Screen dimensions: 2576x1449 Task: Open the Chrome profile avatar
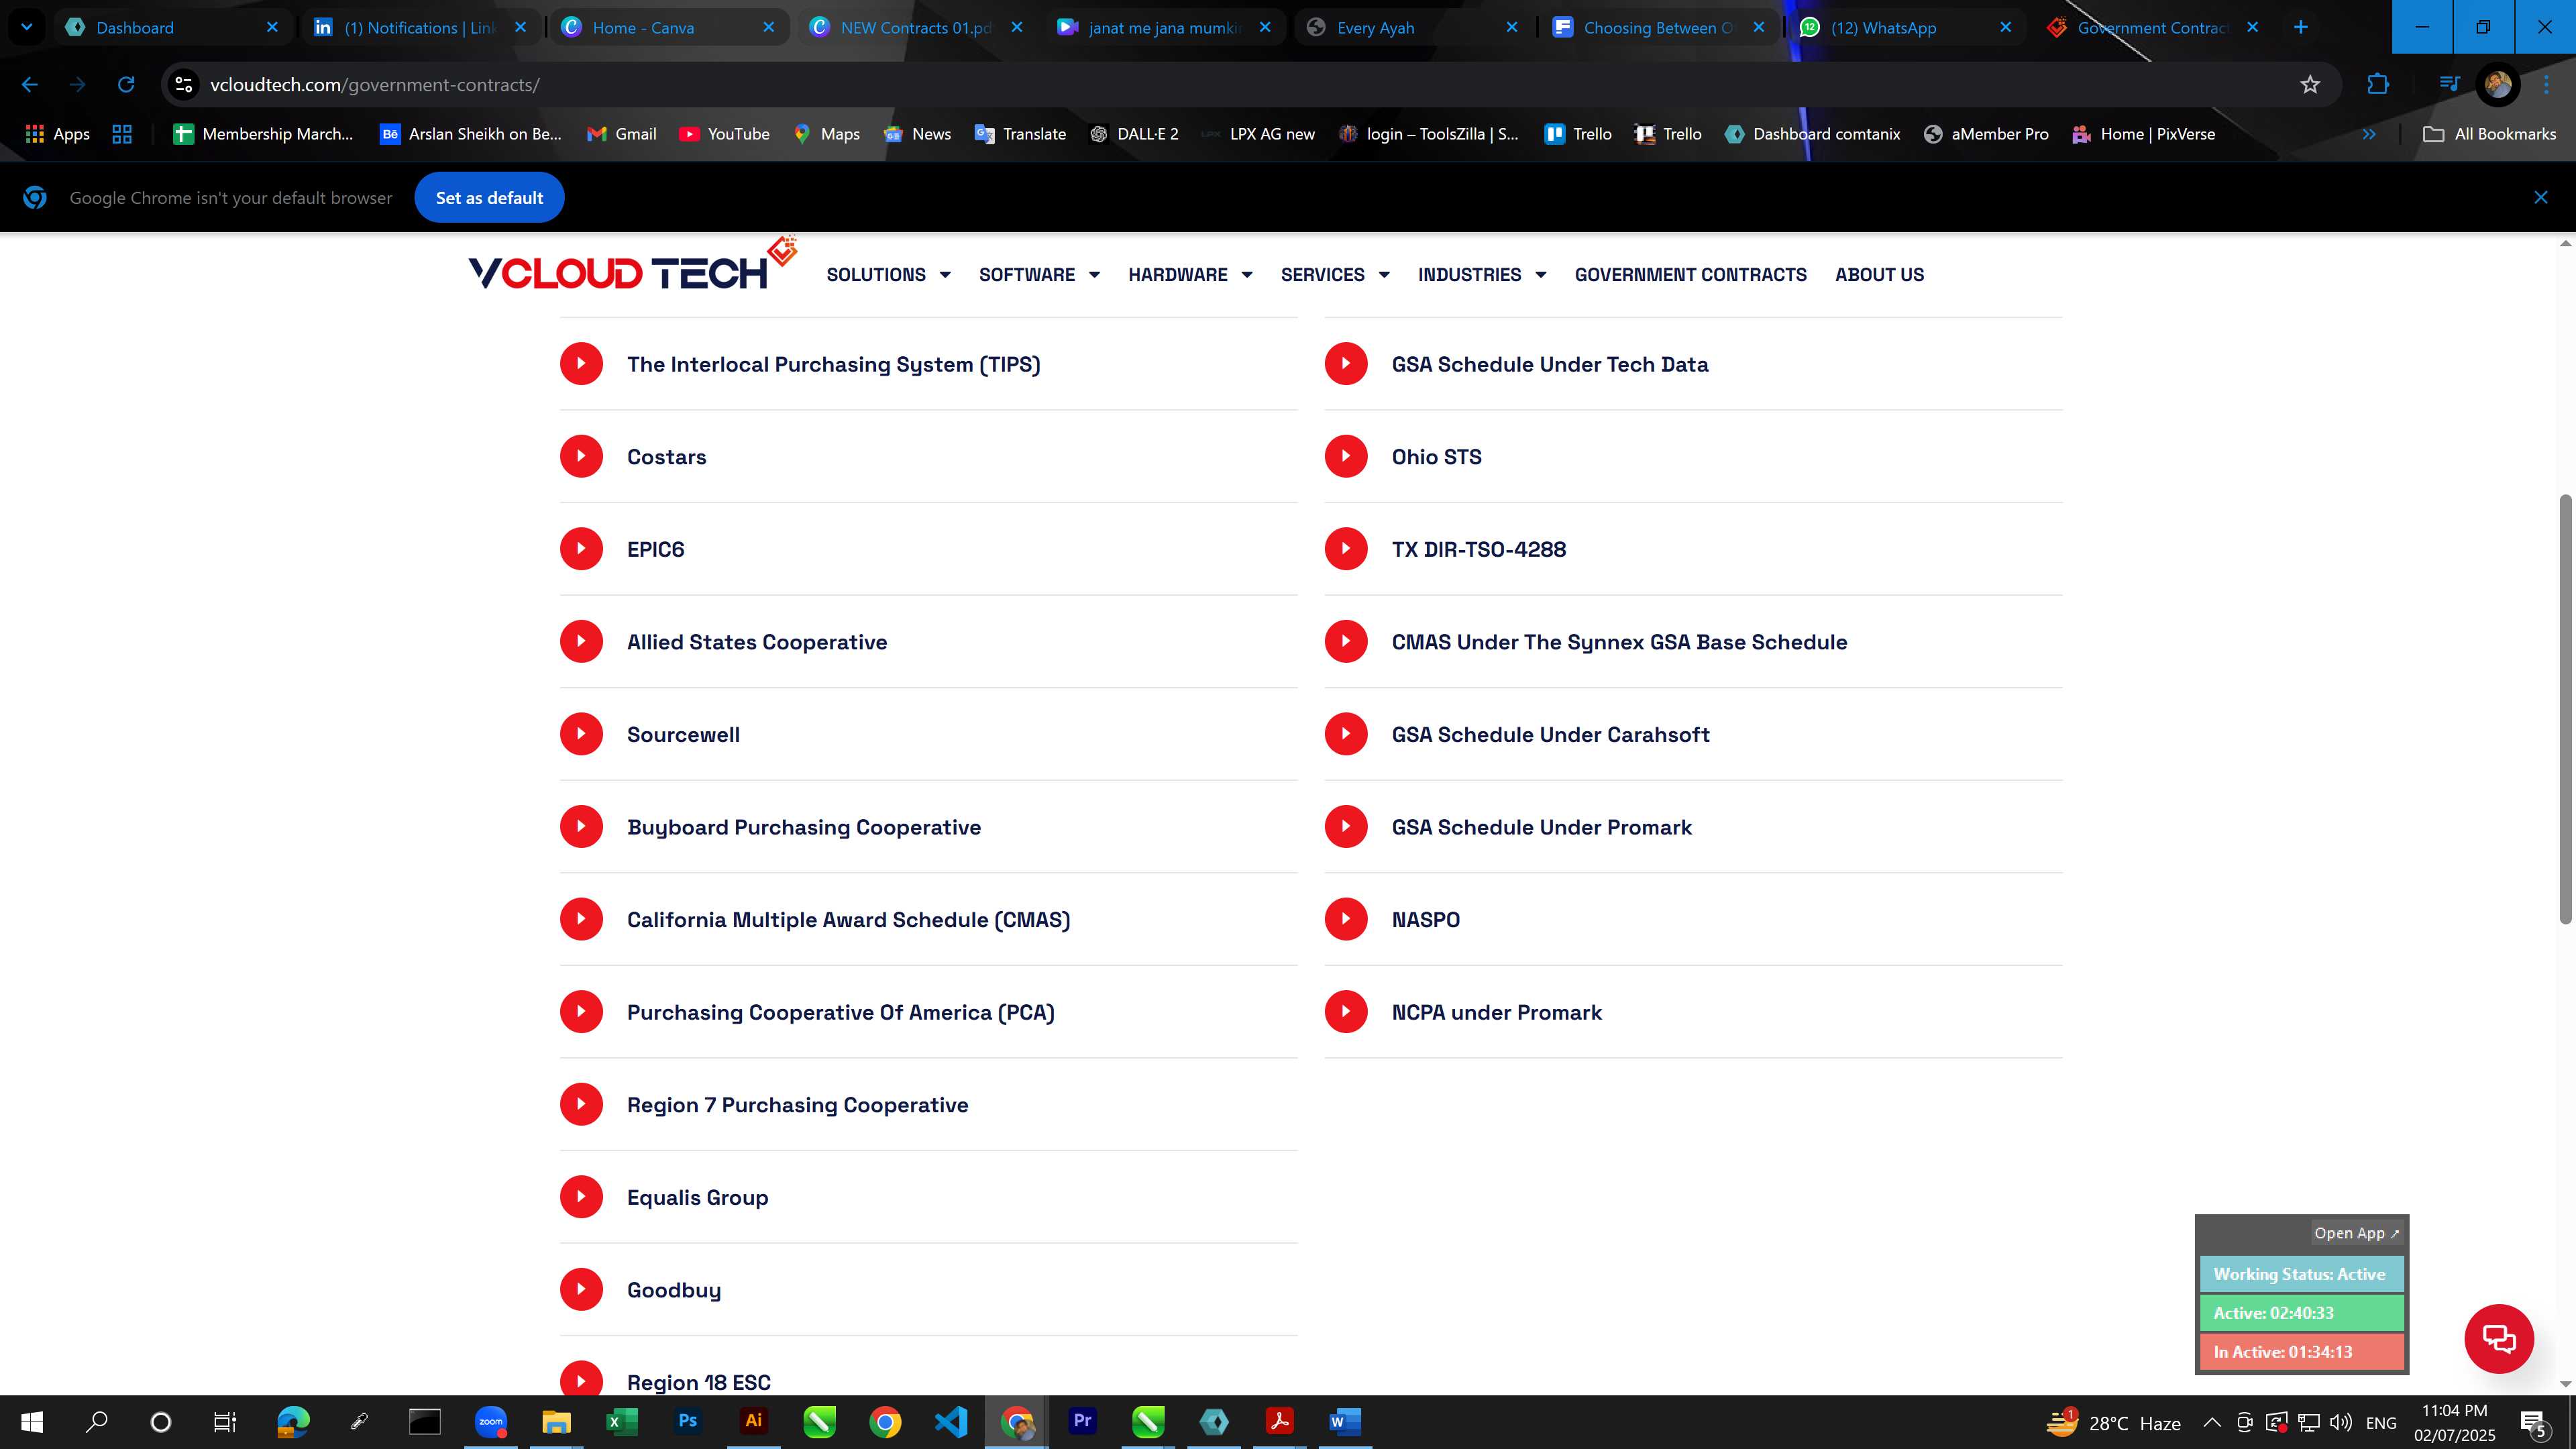point(2498,85)
